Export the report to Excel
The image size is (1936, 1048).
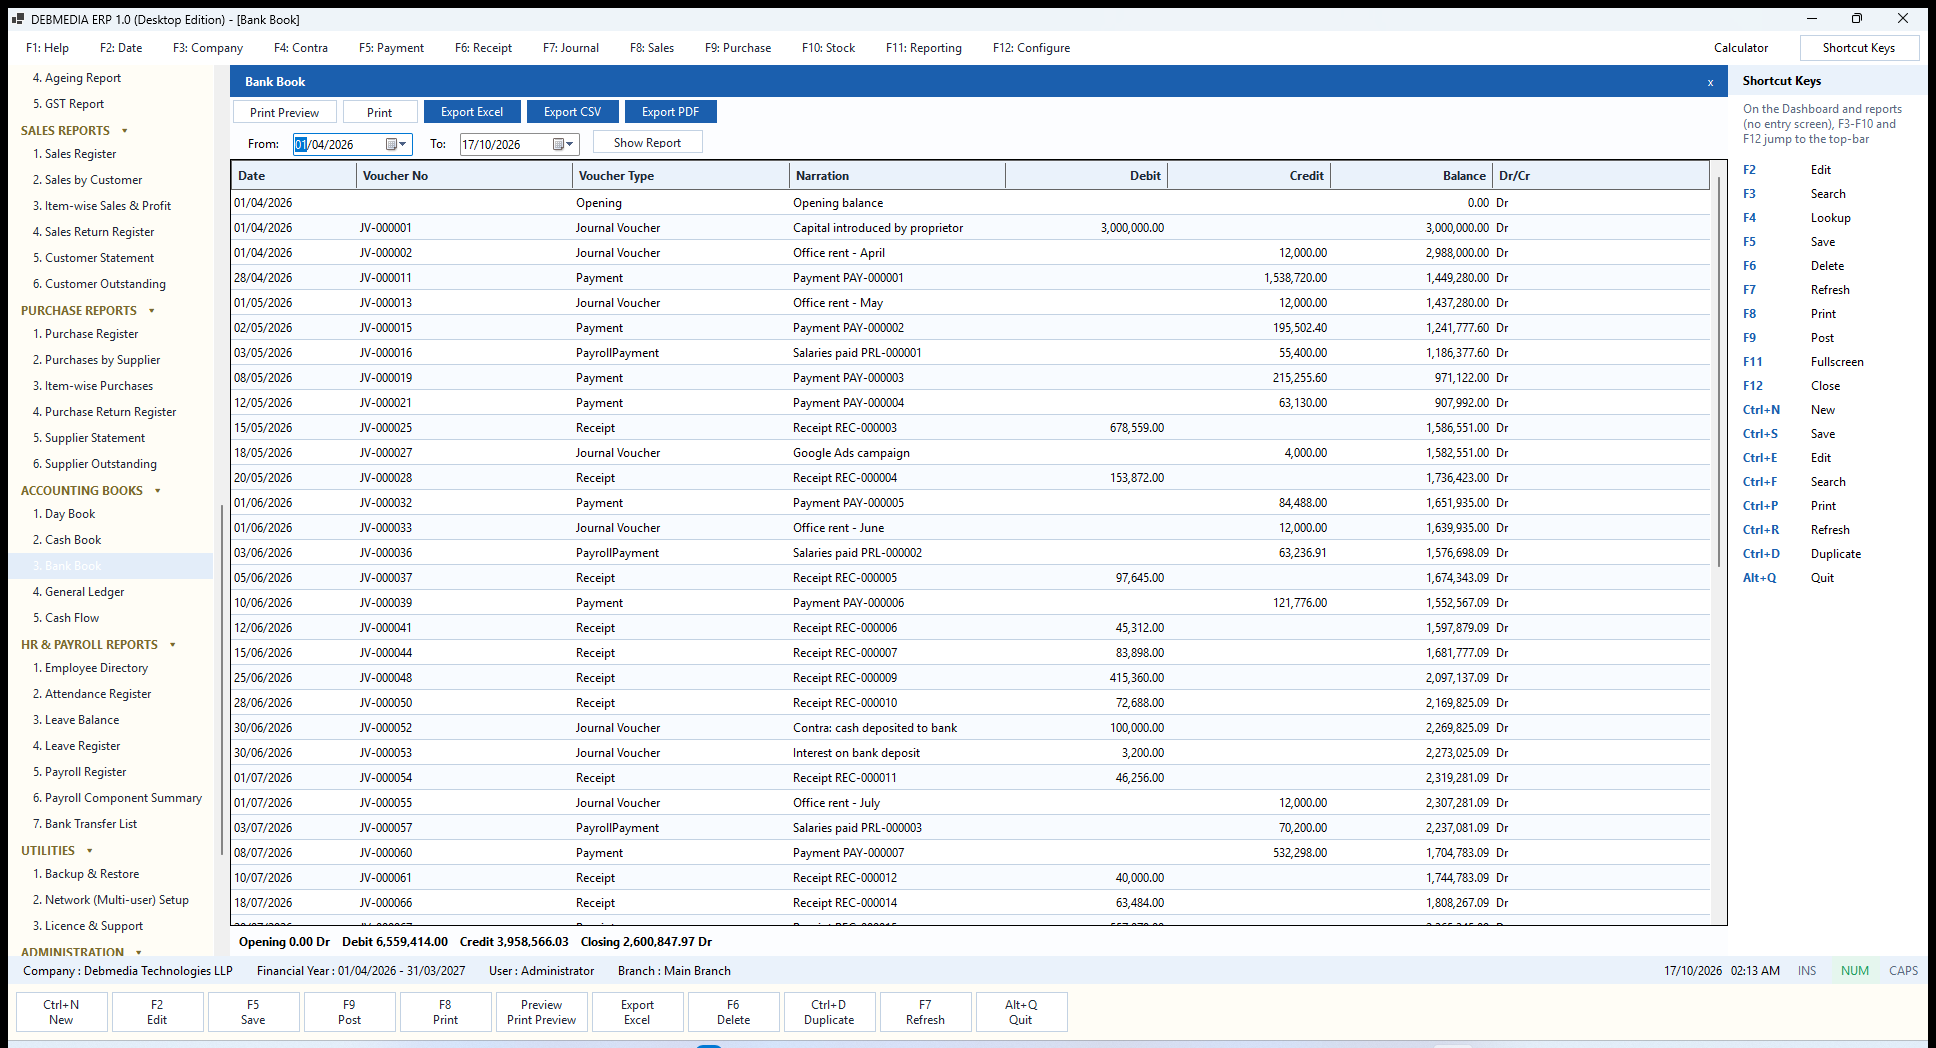472,112
